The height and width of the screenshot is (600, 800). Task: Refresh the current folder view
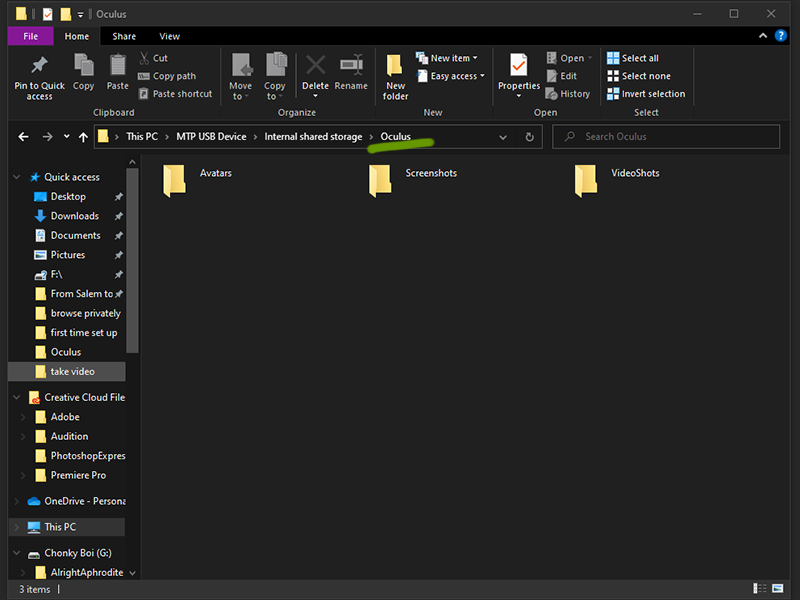[530, 137]
